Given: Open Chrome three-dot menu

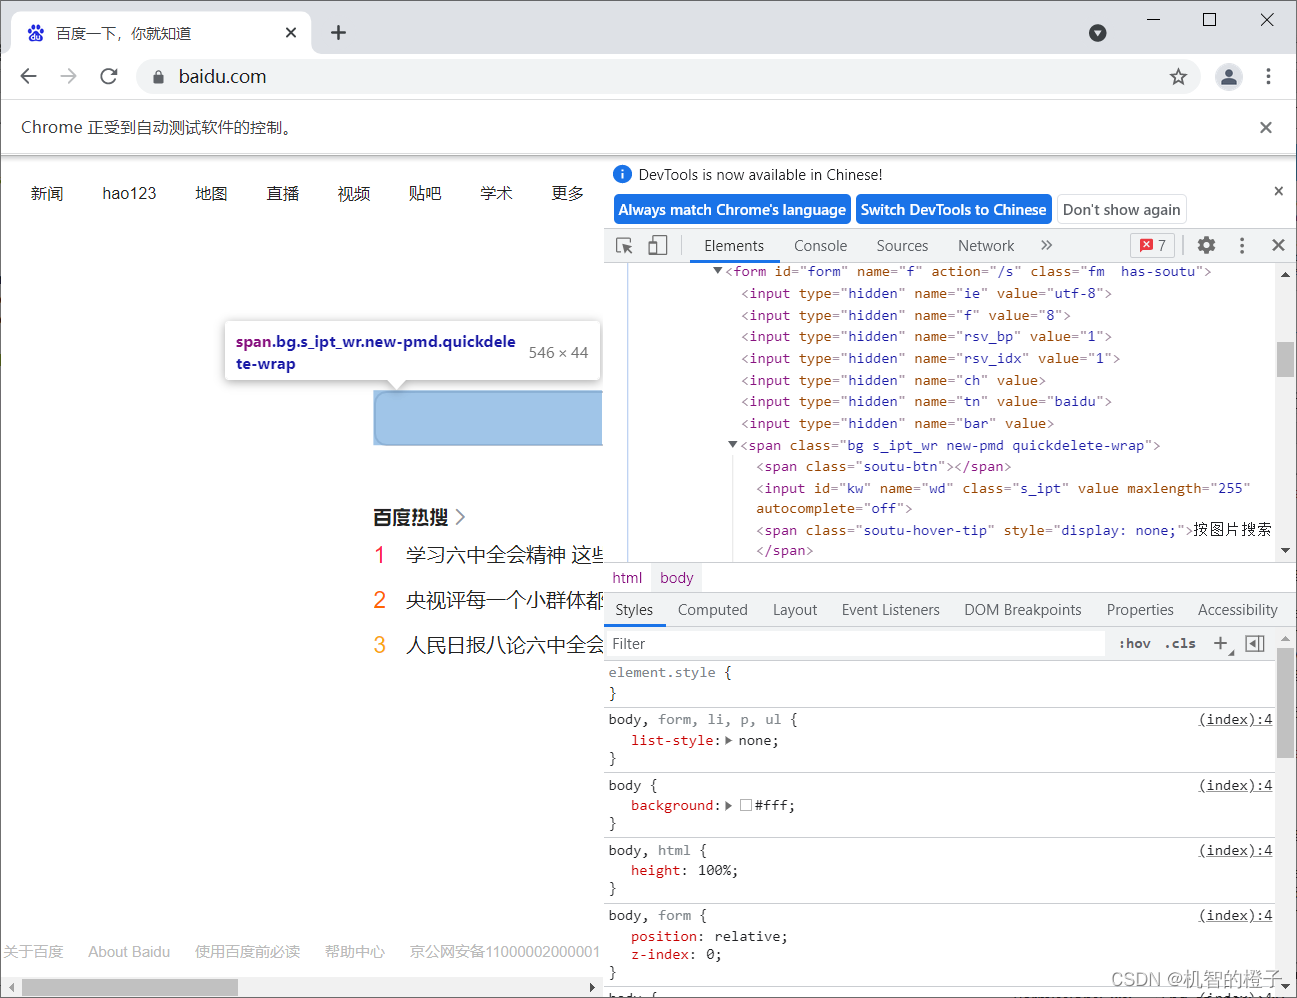Looking at the screenshot, I should [1268, 77].
